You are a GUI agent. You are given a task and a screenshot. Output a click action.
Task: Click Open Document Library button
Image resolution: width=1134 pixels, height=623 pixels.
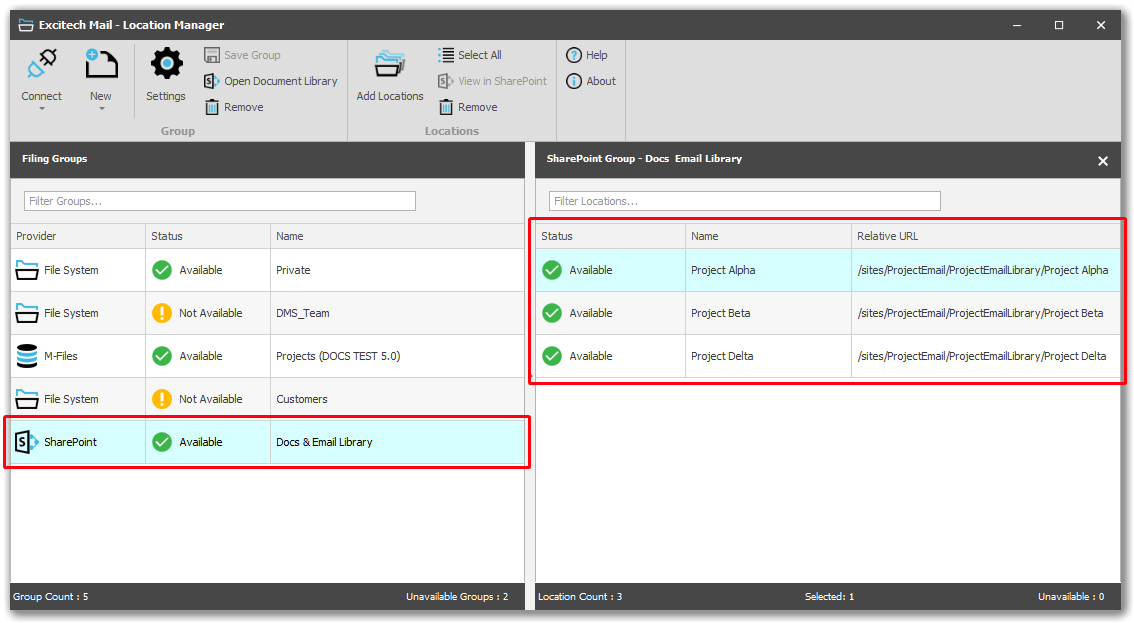(271, 81)
